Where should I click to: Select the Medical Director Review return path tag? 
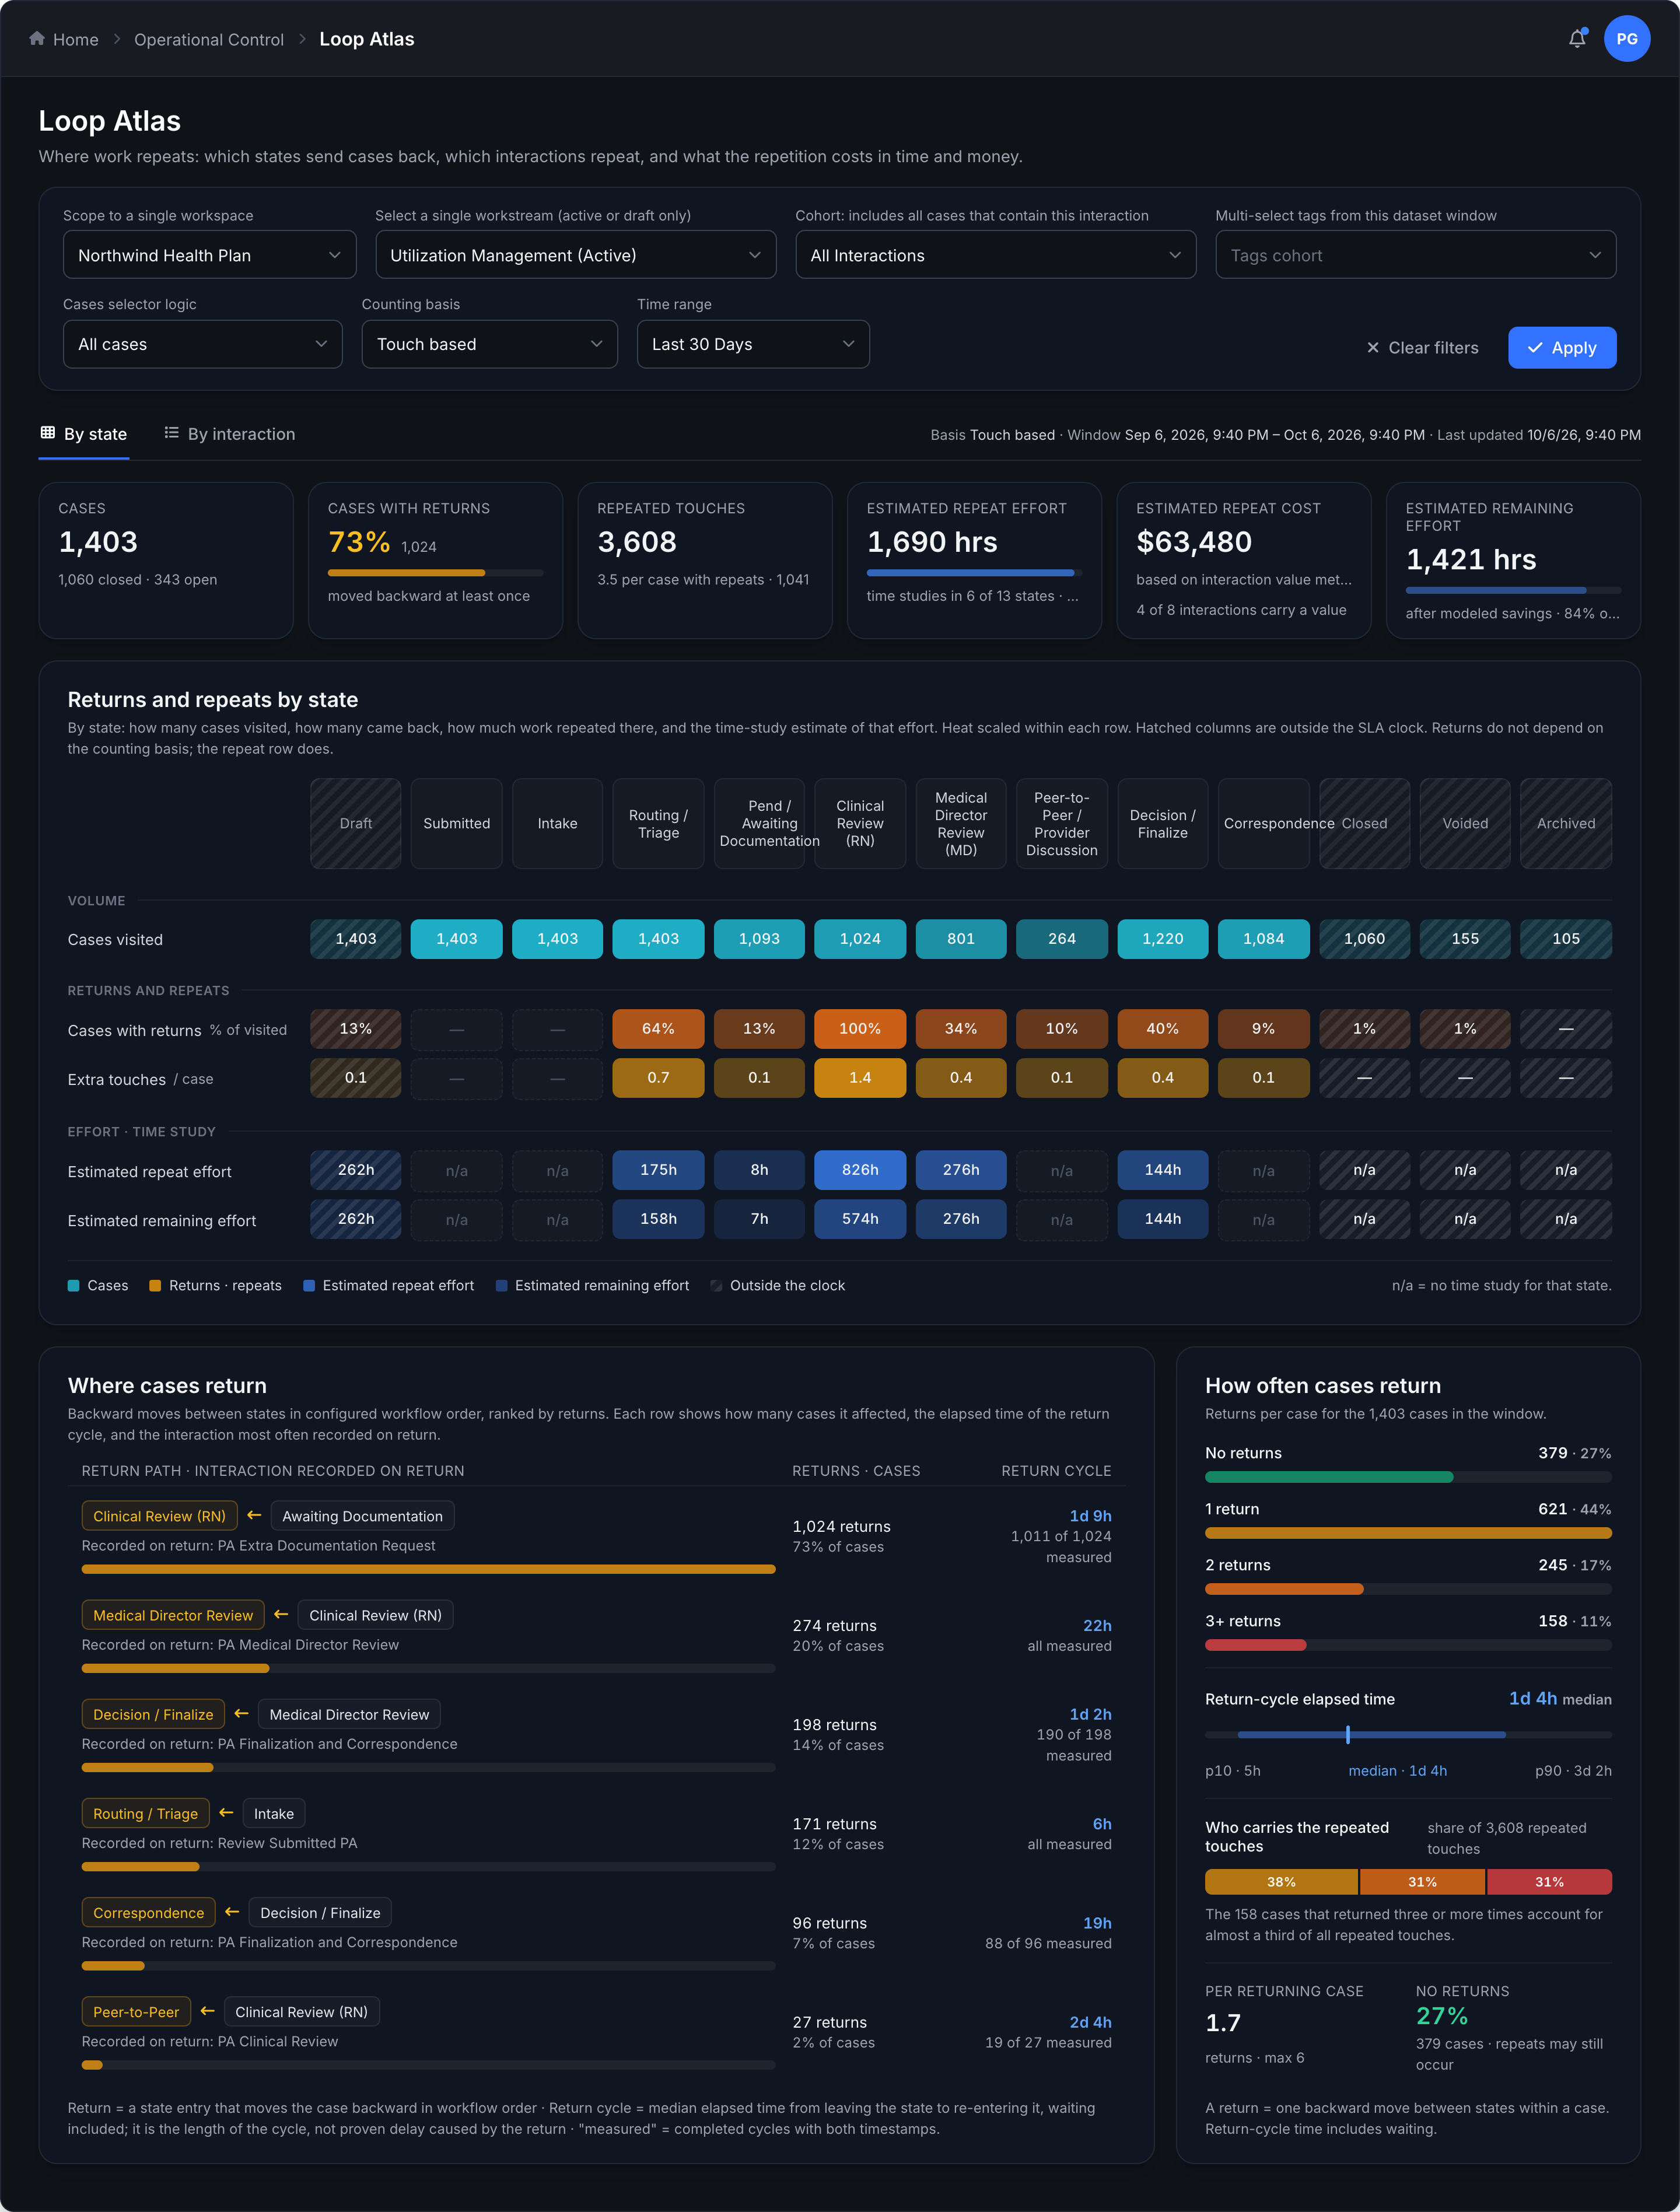173,1615
